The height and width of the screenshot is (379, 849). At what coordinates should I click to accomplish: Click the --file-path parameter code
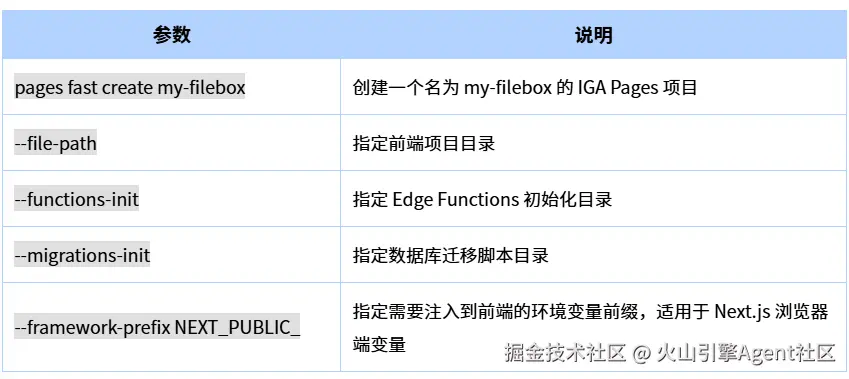55,143
